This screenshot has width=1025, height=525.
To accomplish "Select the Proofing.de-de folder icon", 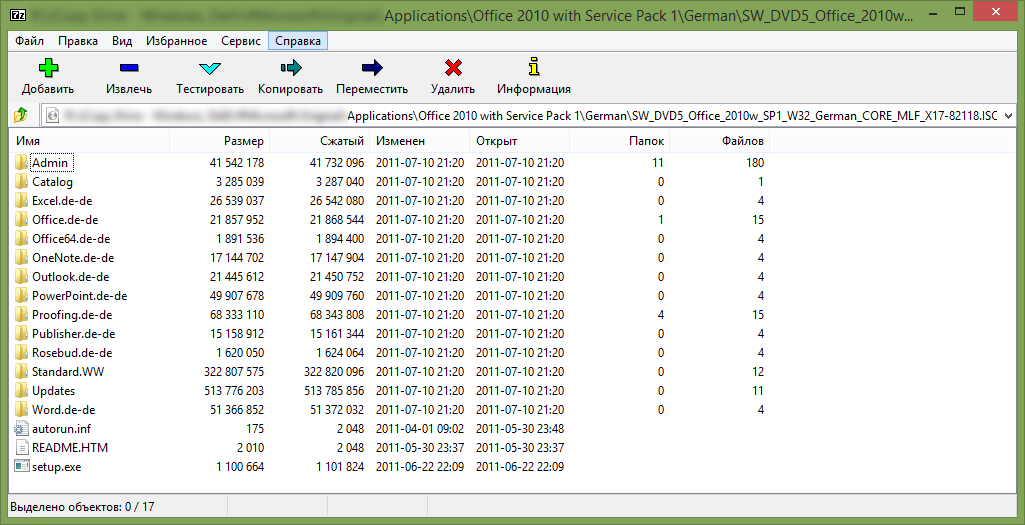I will tap(22, 314).
